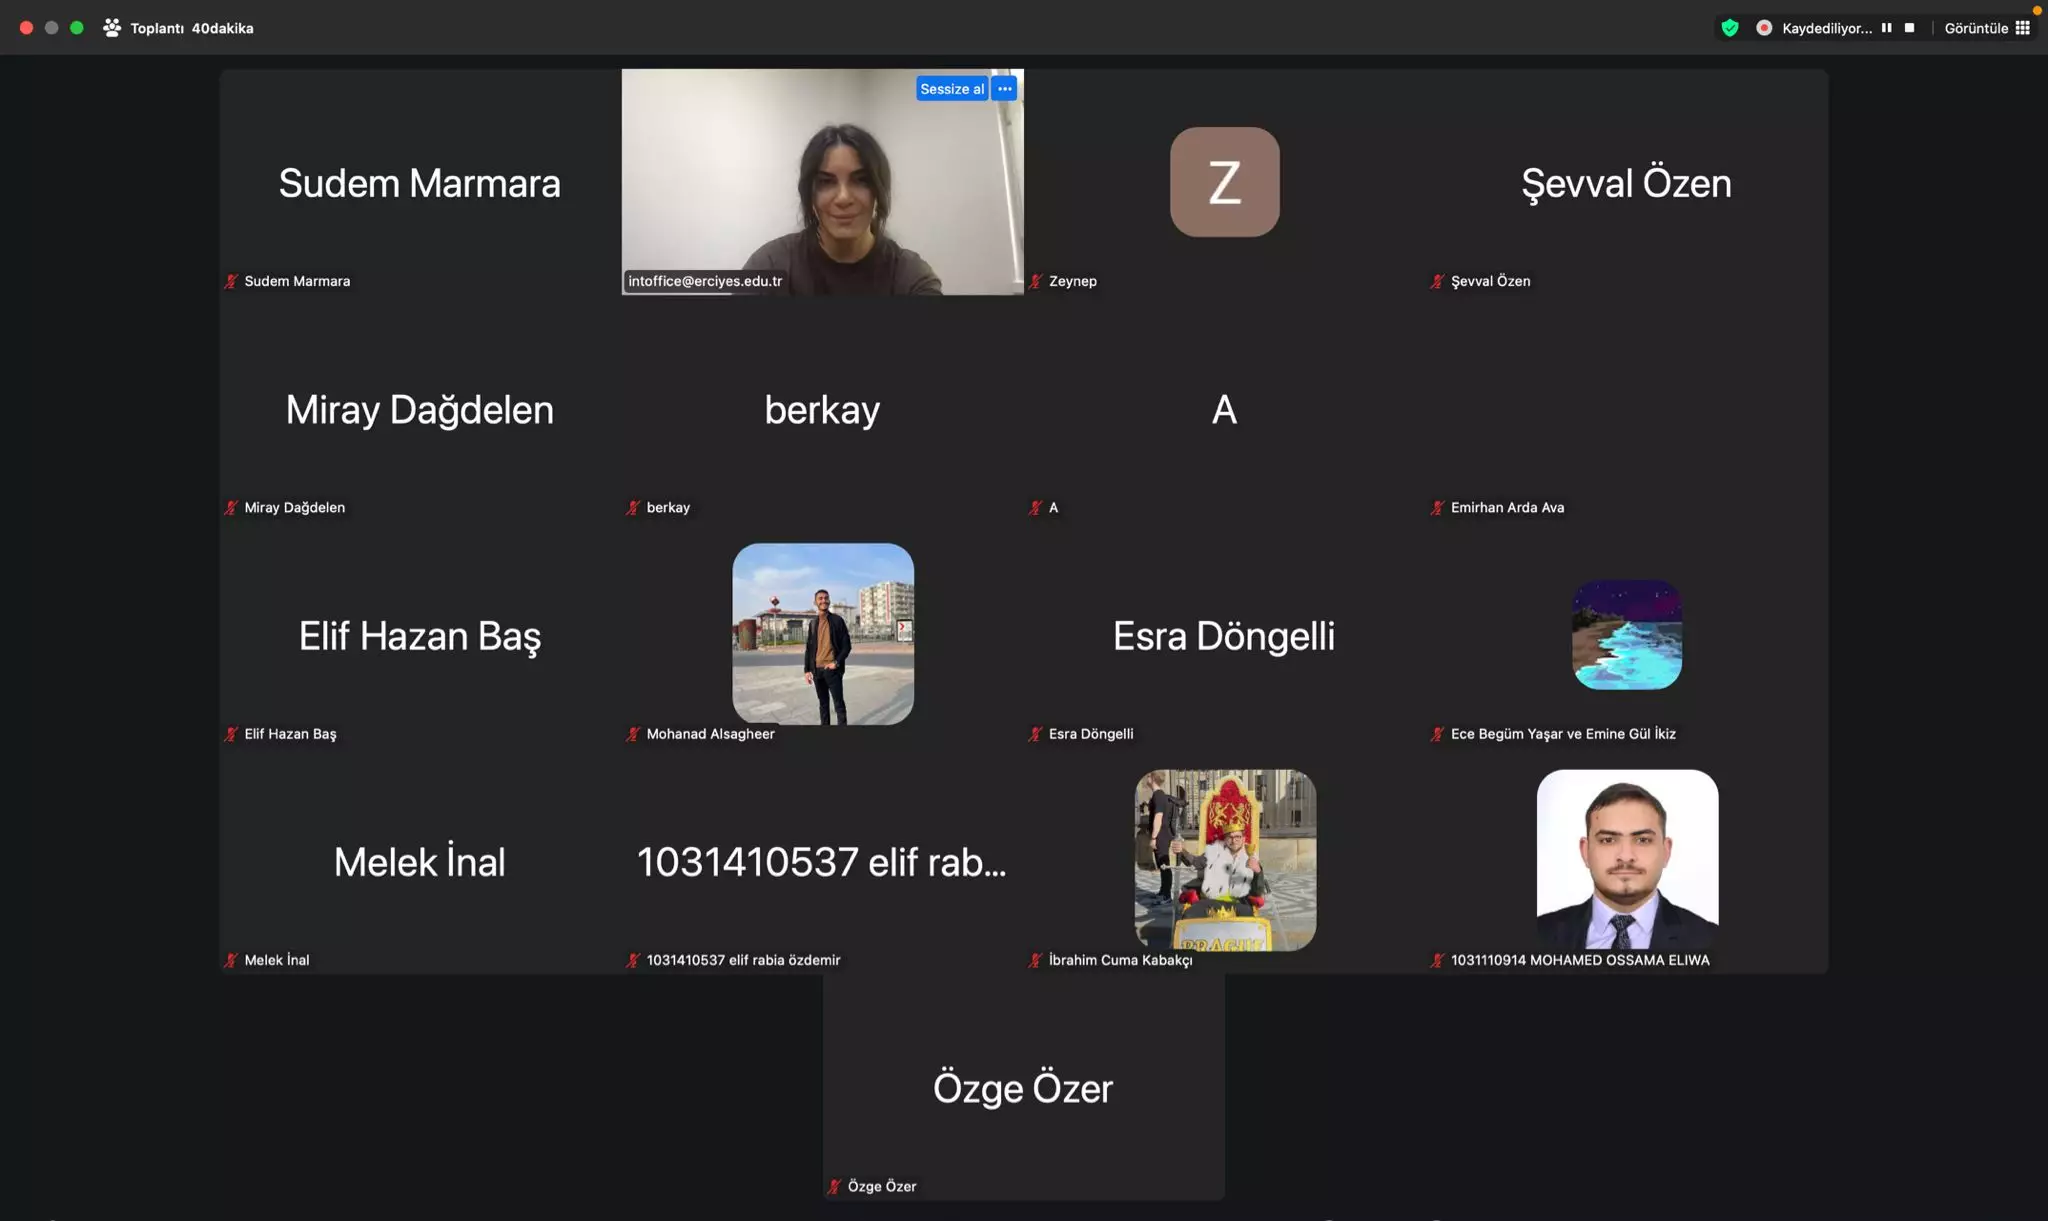Click the intoffice@erciyes.edu.tr name label
This screenshot has width=2048, height=1221.
(705, 281)
